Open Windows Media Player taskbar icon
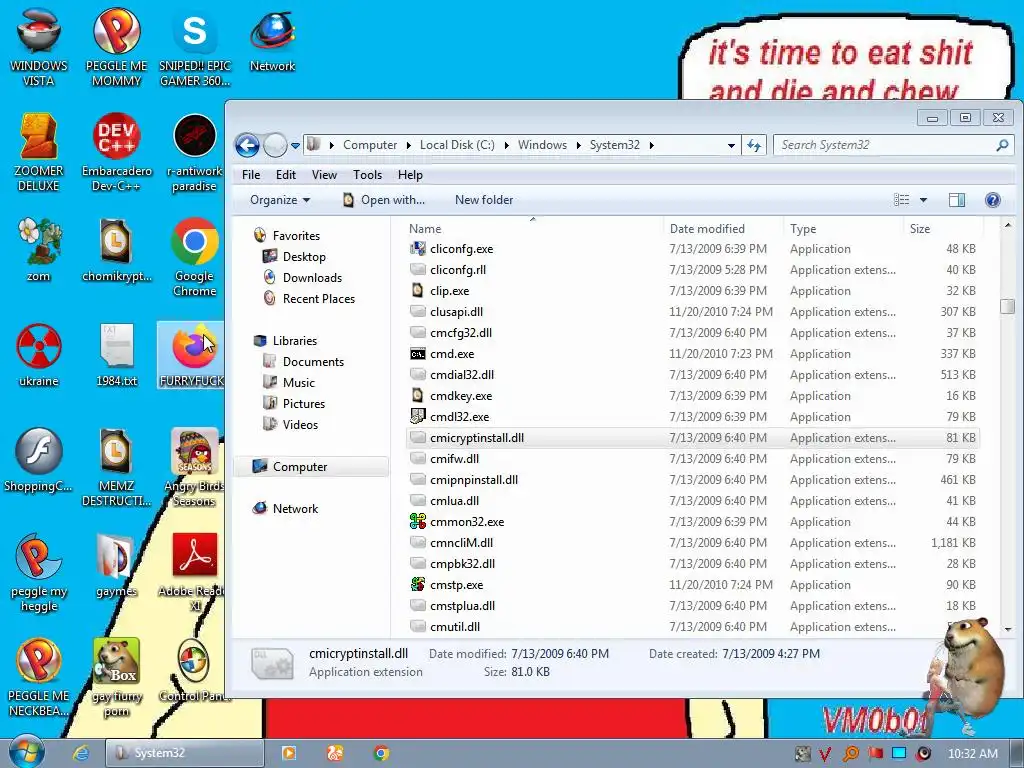The height and width of the screenshot is (768, 1024). coord(289,753)
